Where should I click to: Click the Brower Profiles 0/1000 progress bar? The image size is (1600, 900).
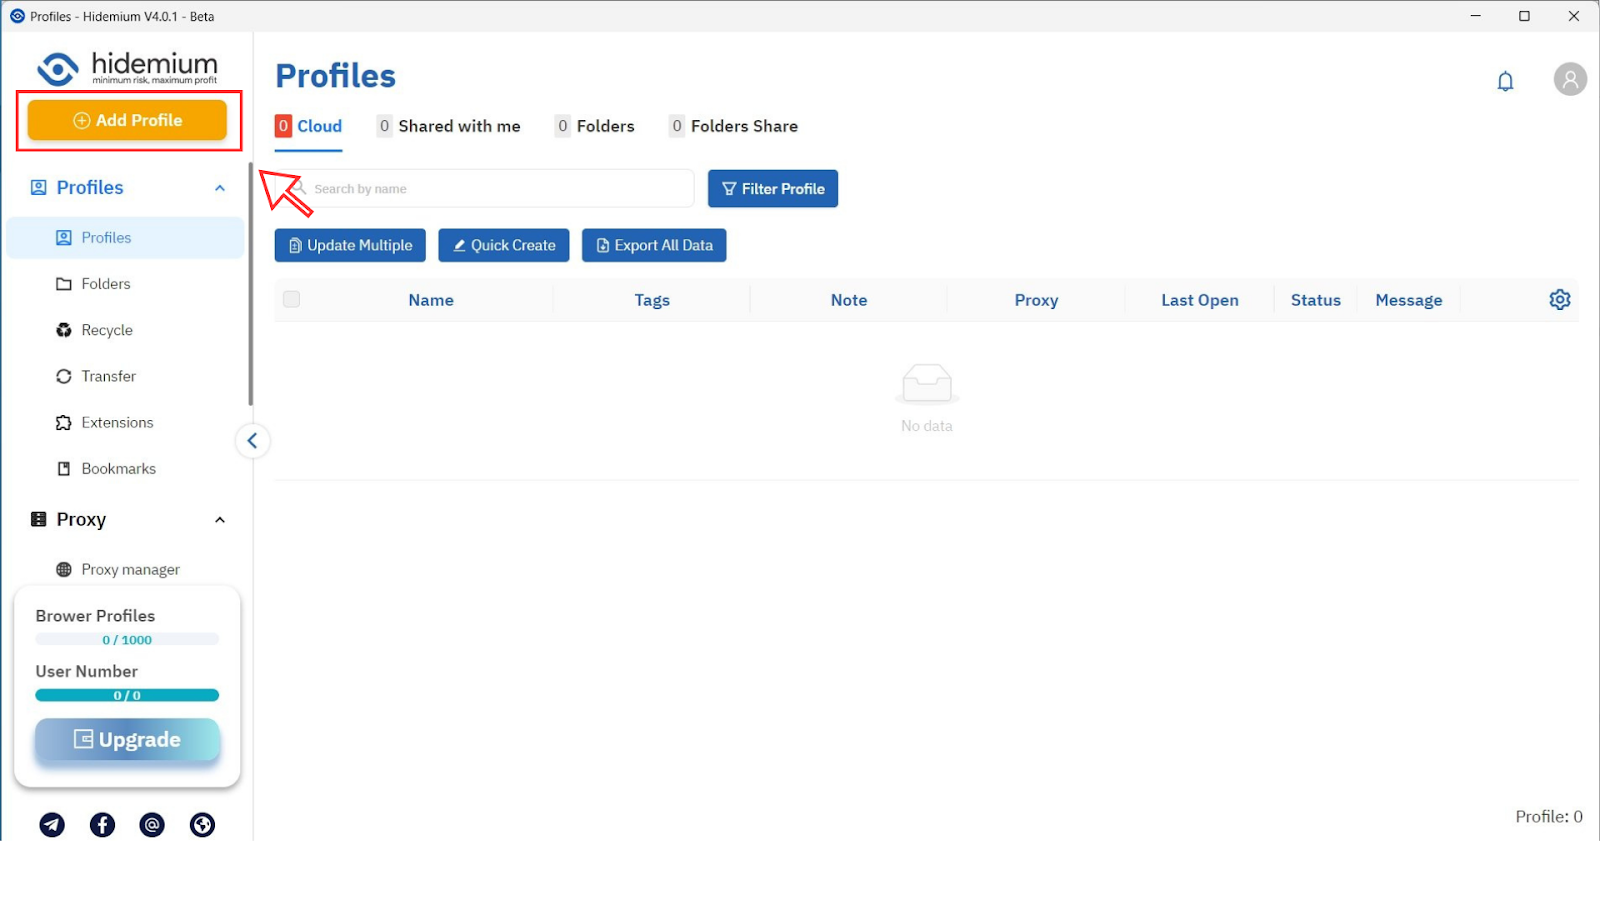(127, 640)
